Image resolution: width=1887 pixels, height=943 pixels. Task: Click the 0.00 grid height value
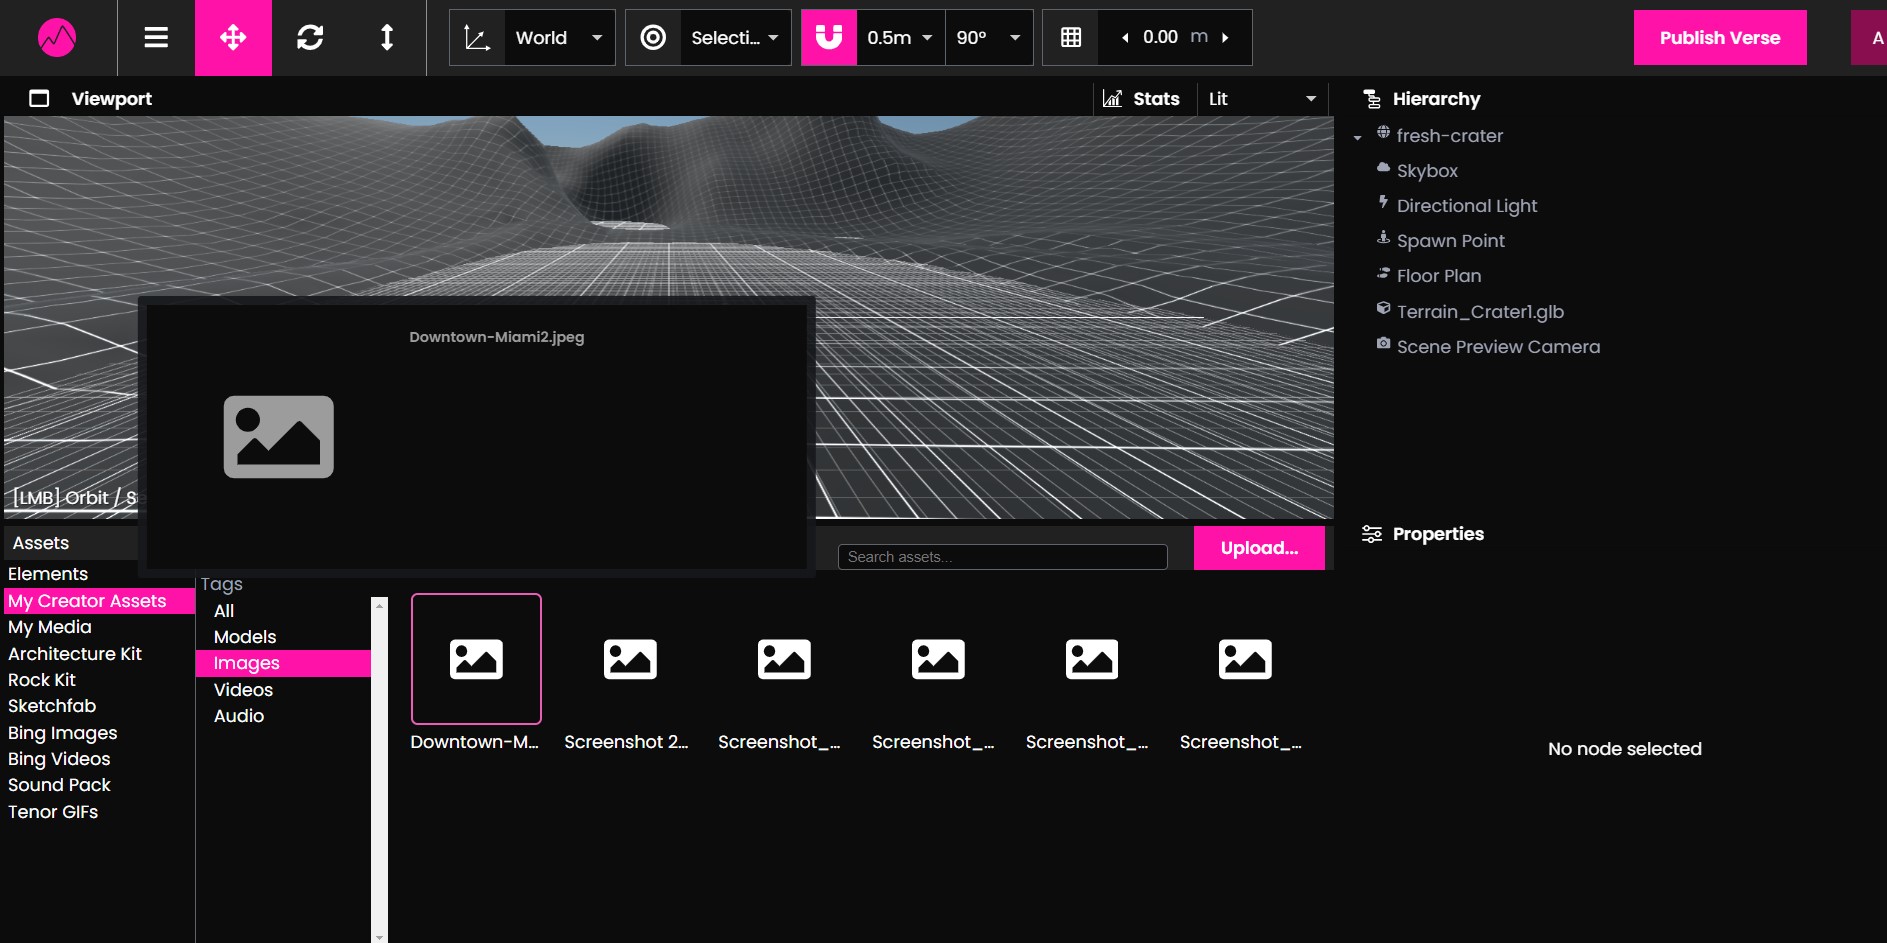coord(1160,37)
